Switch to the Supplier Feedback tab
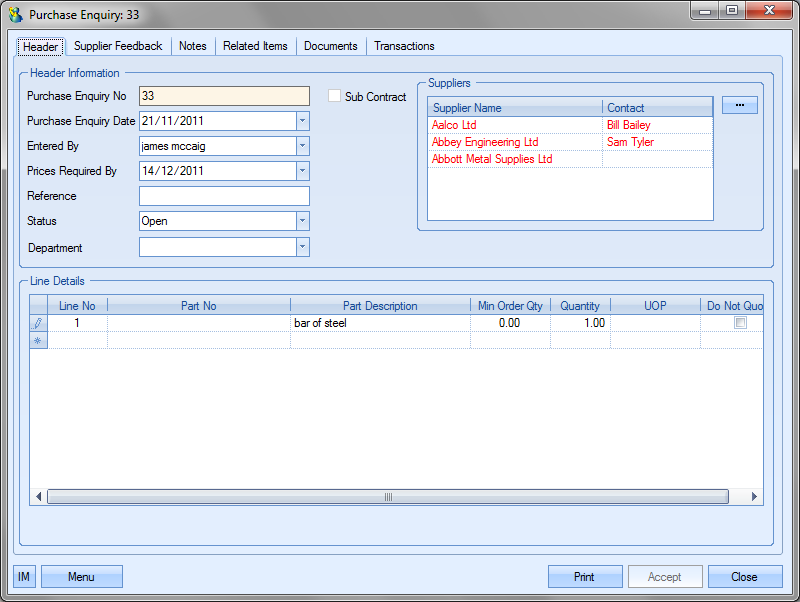This screenshot has height=602, width=800. click(118, 46)
